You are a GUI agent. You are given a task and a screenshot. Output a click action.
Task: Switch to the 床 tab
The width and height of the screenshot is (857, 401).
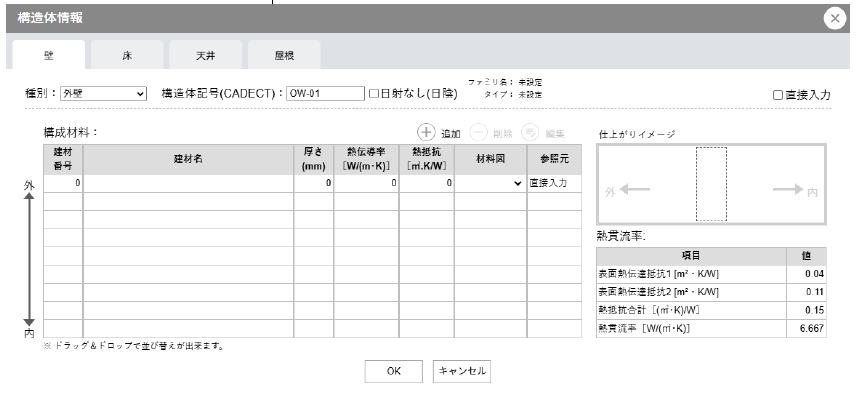coord(127,57)
